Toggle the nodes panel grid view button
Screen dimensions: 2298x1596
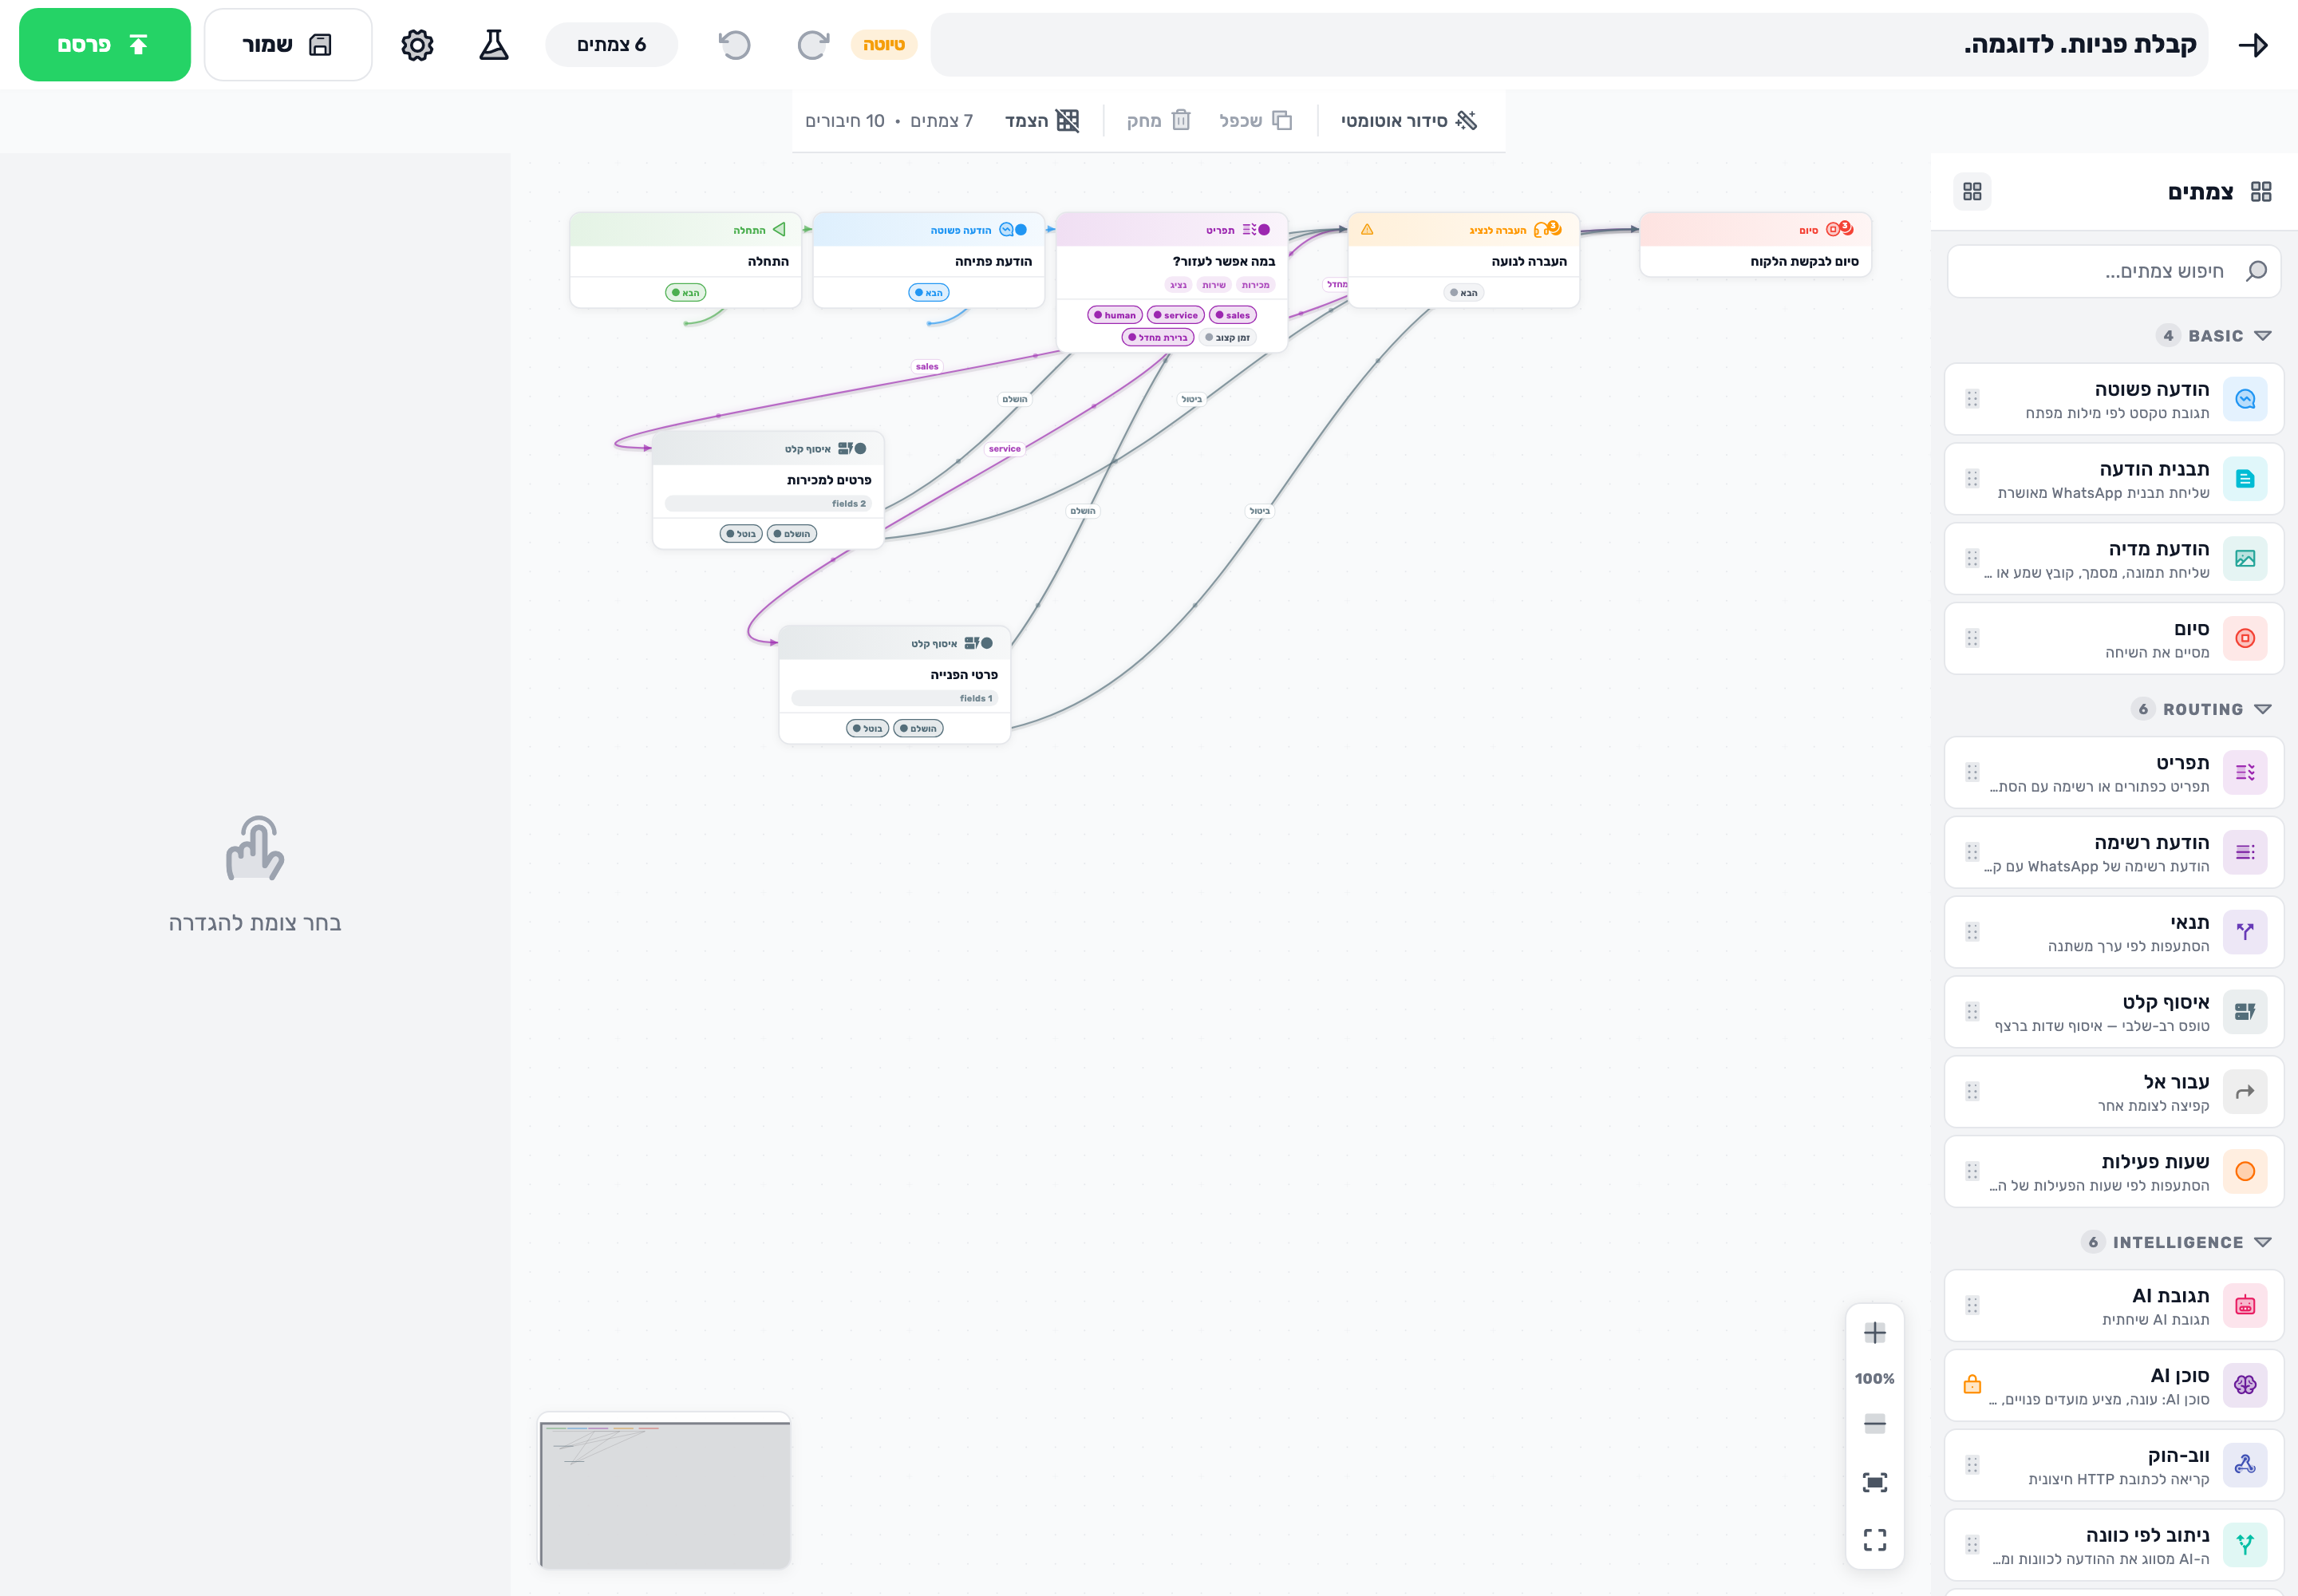pos(1972,191)
